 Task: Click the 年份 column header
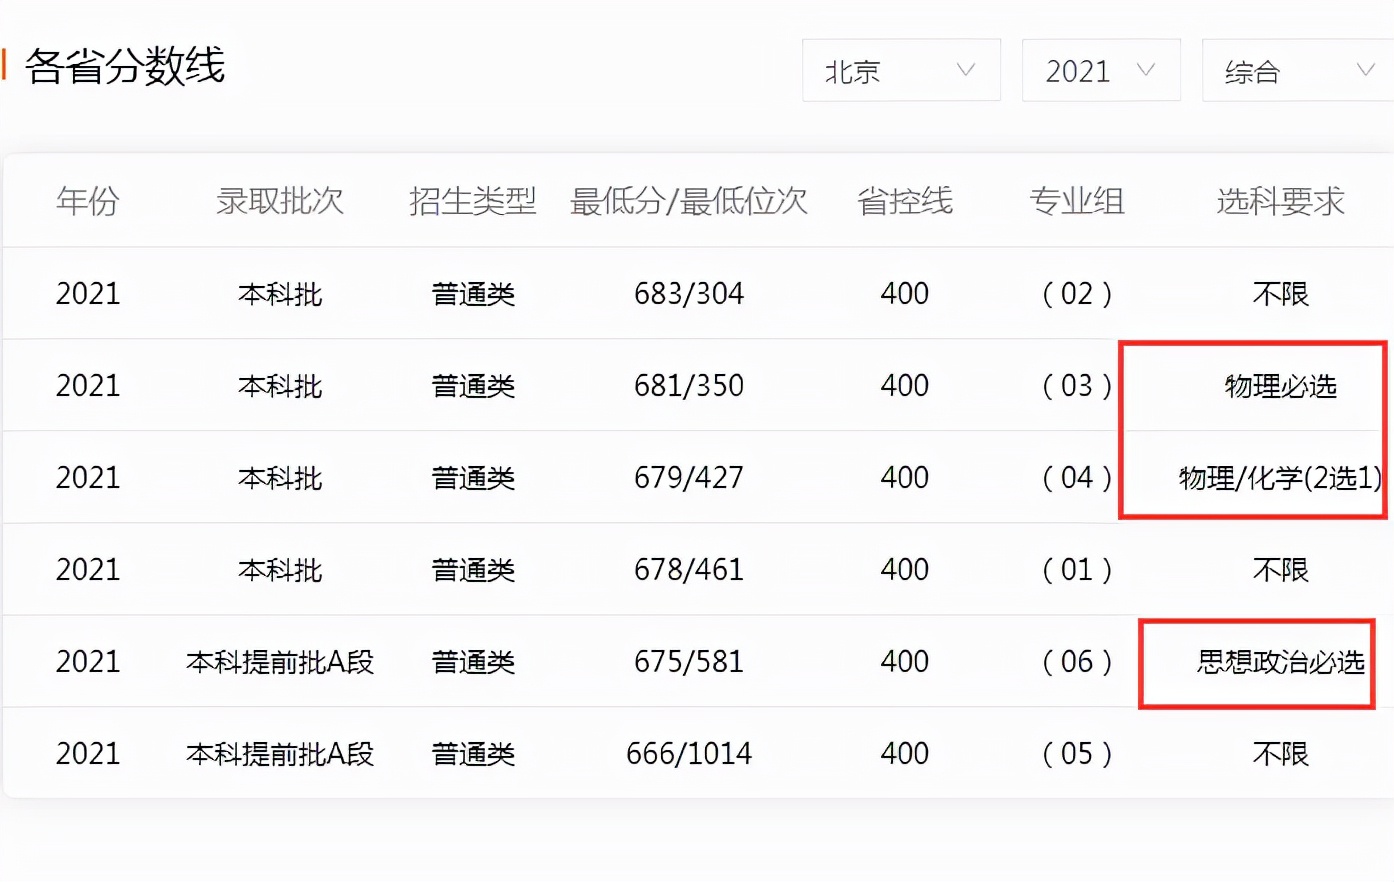click(x=88, y=201)
